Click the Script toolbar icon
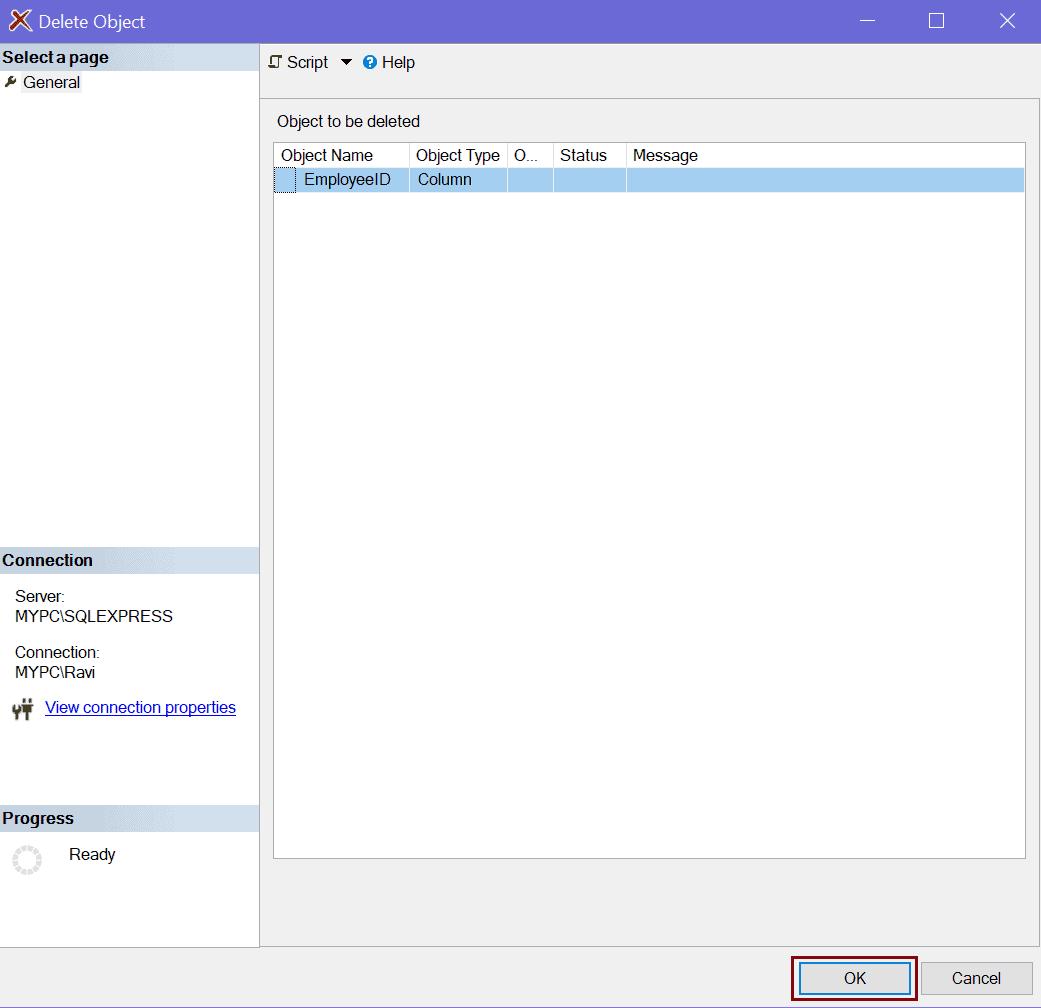1041x1008 pixels. pos(275,62)
